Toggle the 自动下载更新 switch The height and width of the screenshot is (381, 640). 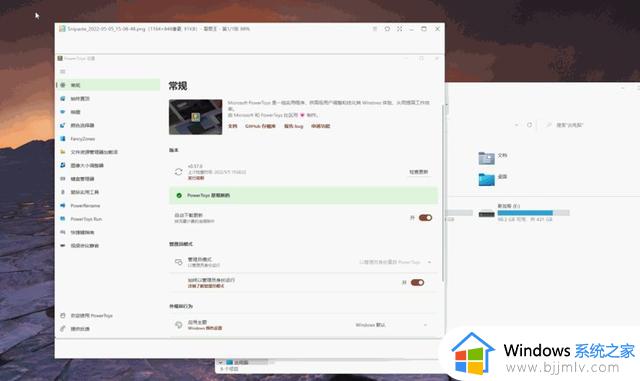pyautogui.click(x=425, y=218)
